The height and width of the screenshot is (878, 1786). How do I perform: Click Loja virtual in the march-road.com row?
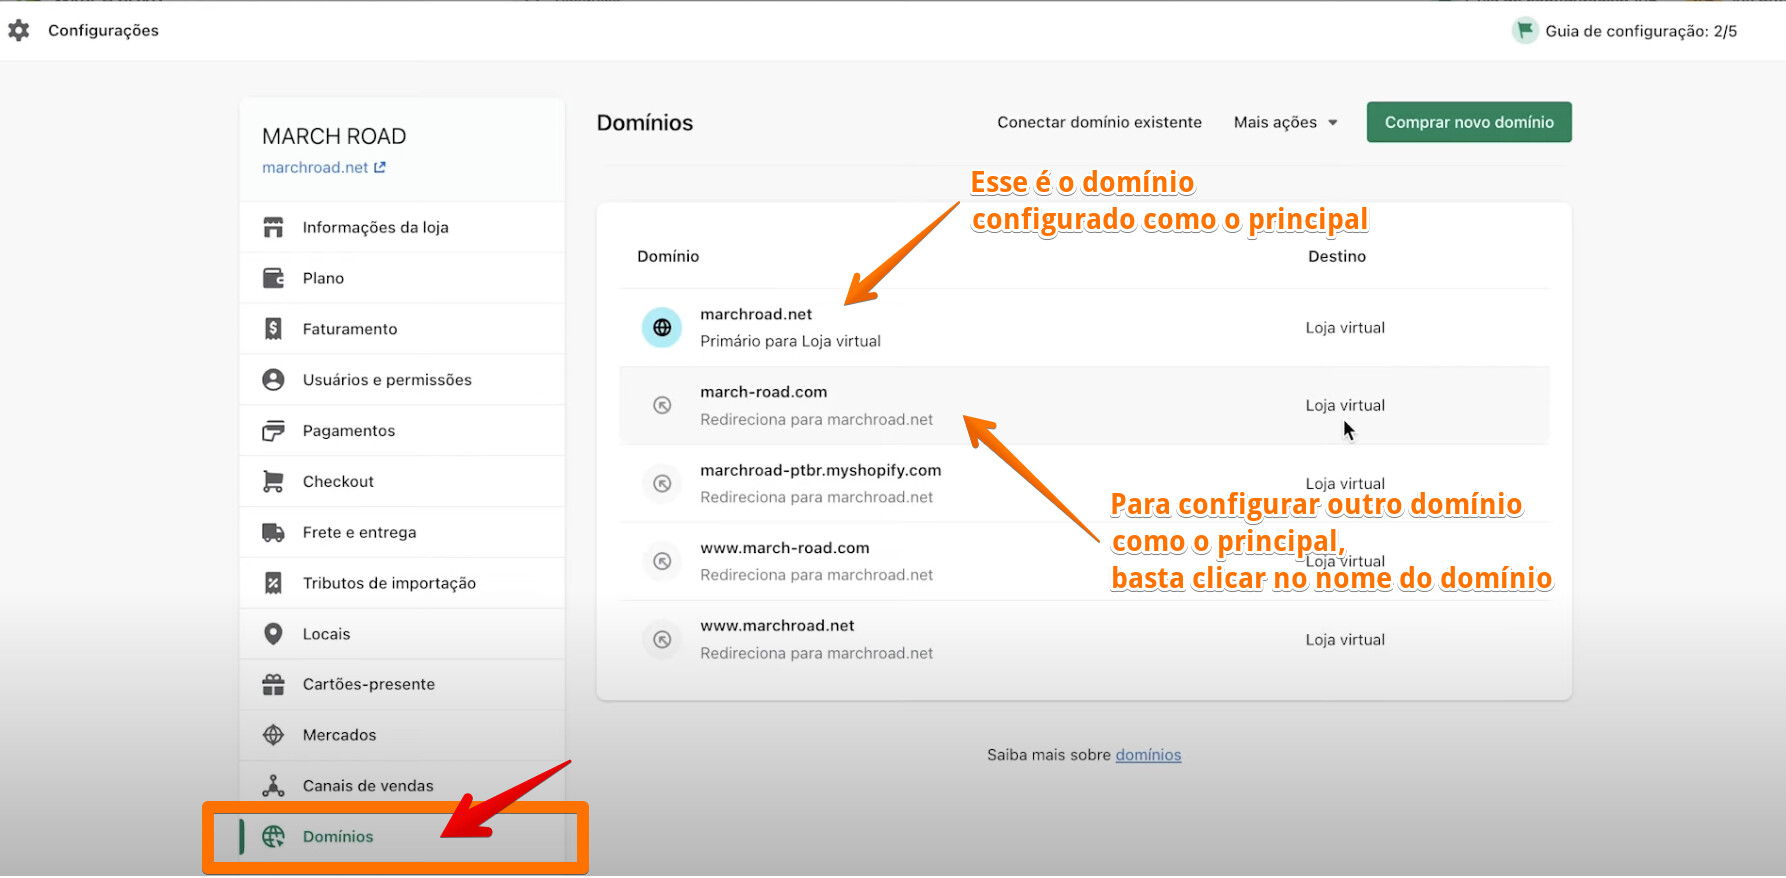pyautogui.click(x=1345, y=406)
